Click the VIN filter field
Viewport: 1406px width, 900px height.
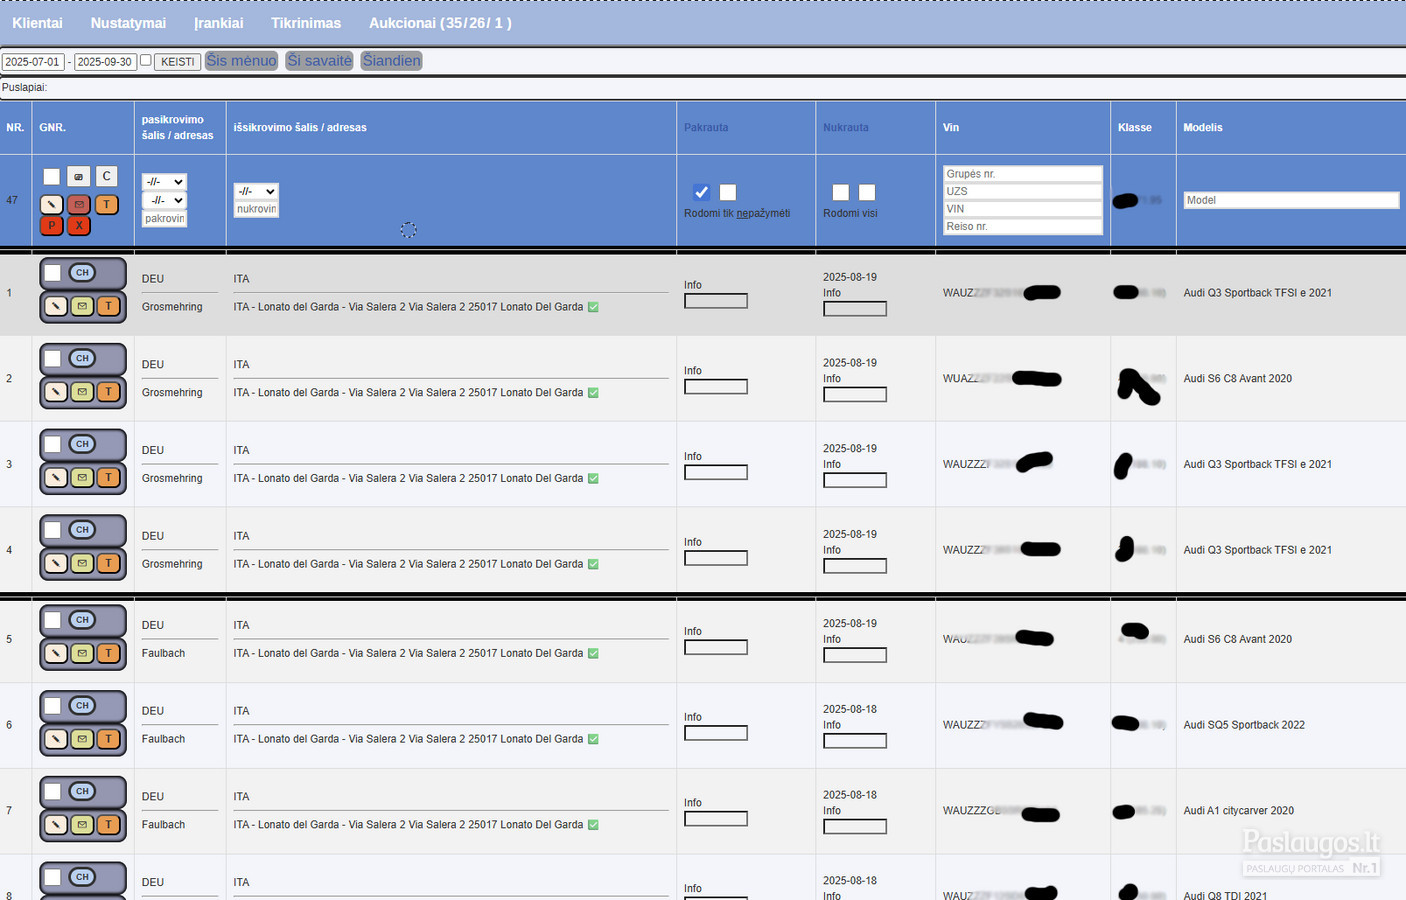1022,209
